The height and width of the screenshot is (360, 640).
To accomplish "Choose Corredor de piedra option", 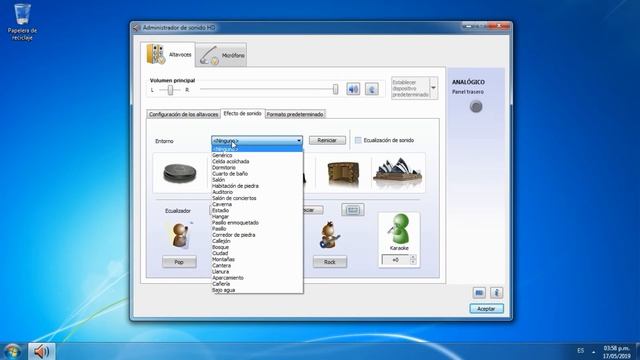I will tap(257, 235).
